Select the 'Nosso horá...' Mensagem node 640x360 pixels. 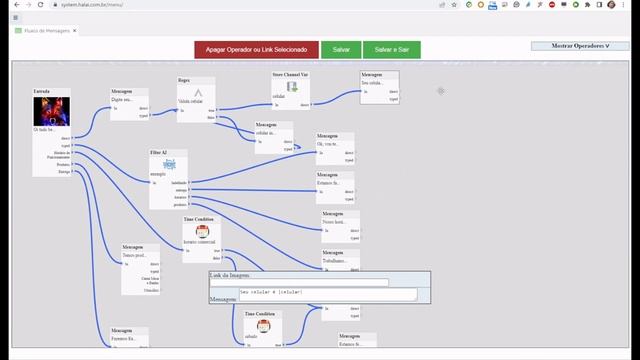341,227
